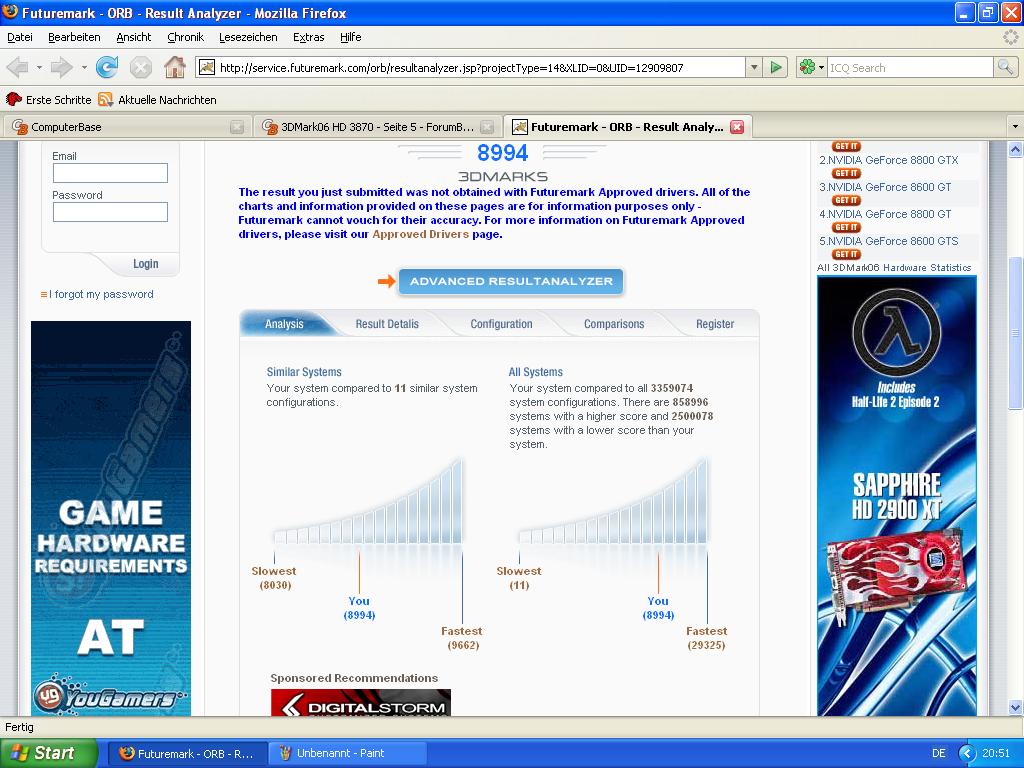Click GET IT badge under GeForce 8600 GT
The width and height of the screenshot is (1024, 768).
tap(846, 200)
